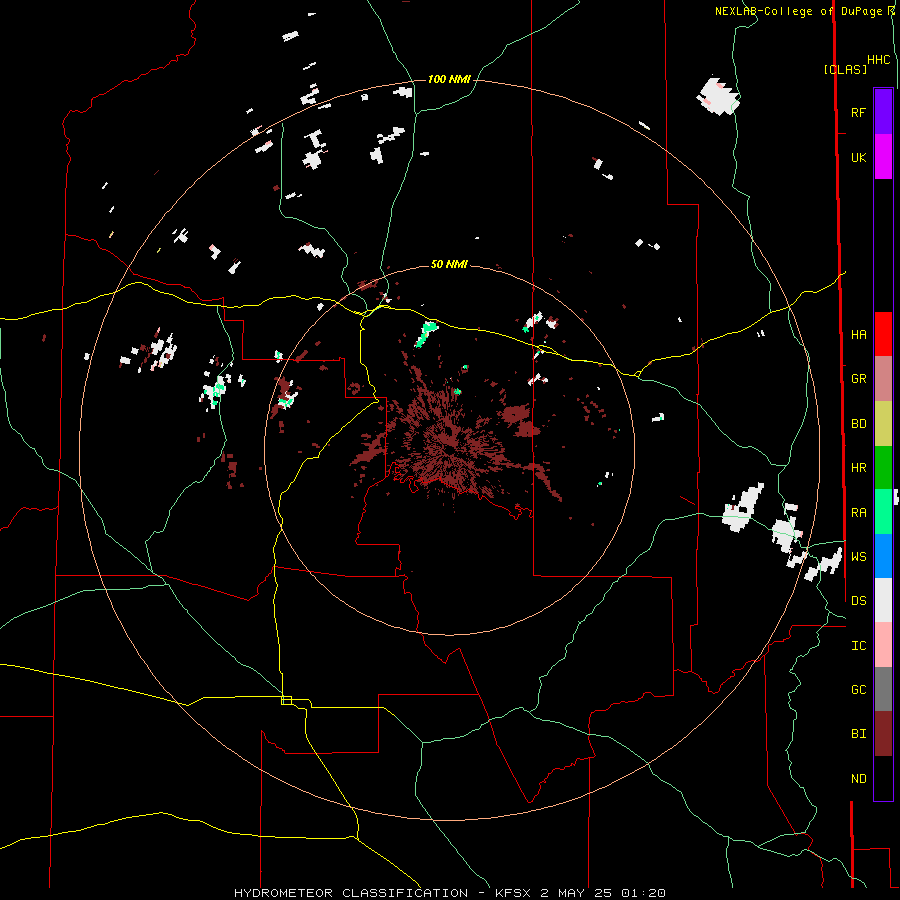The image size is (900, 900).
Task: Click the WS legend label
Action: (x=858, y=557)
